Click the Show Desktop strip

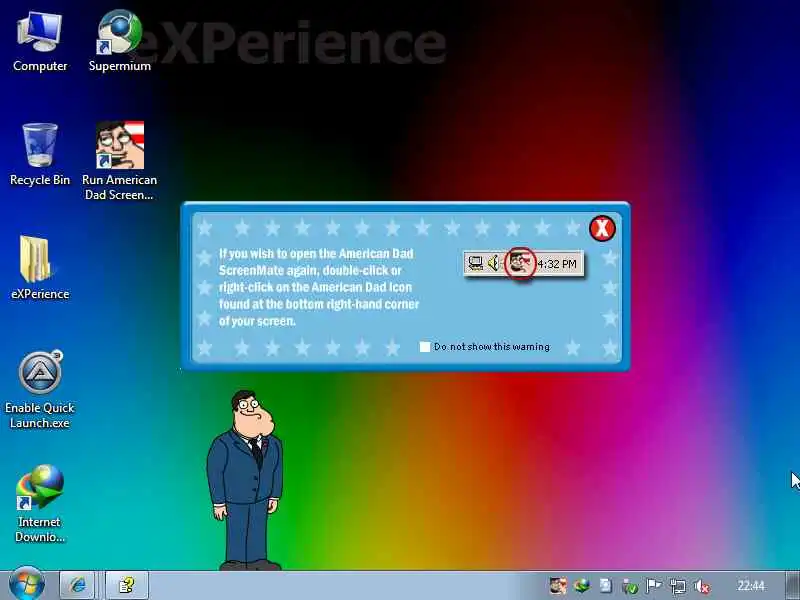tap(792, 585)
